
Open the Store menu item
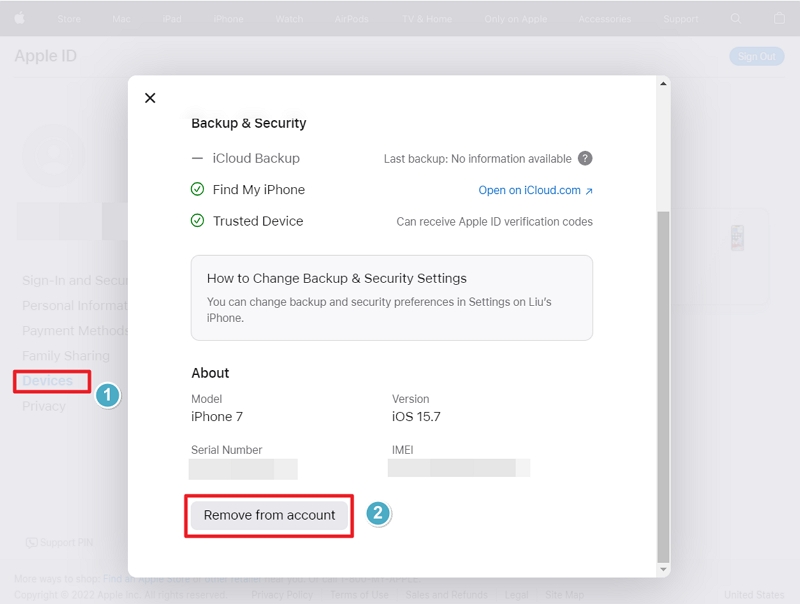coord(69,19)
